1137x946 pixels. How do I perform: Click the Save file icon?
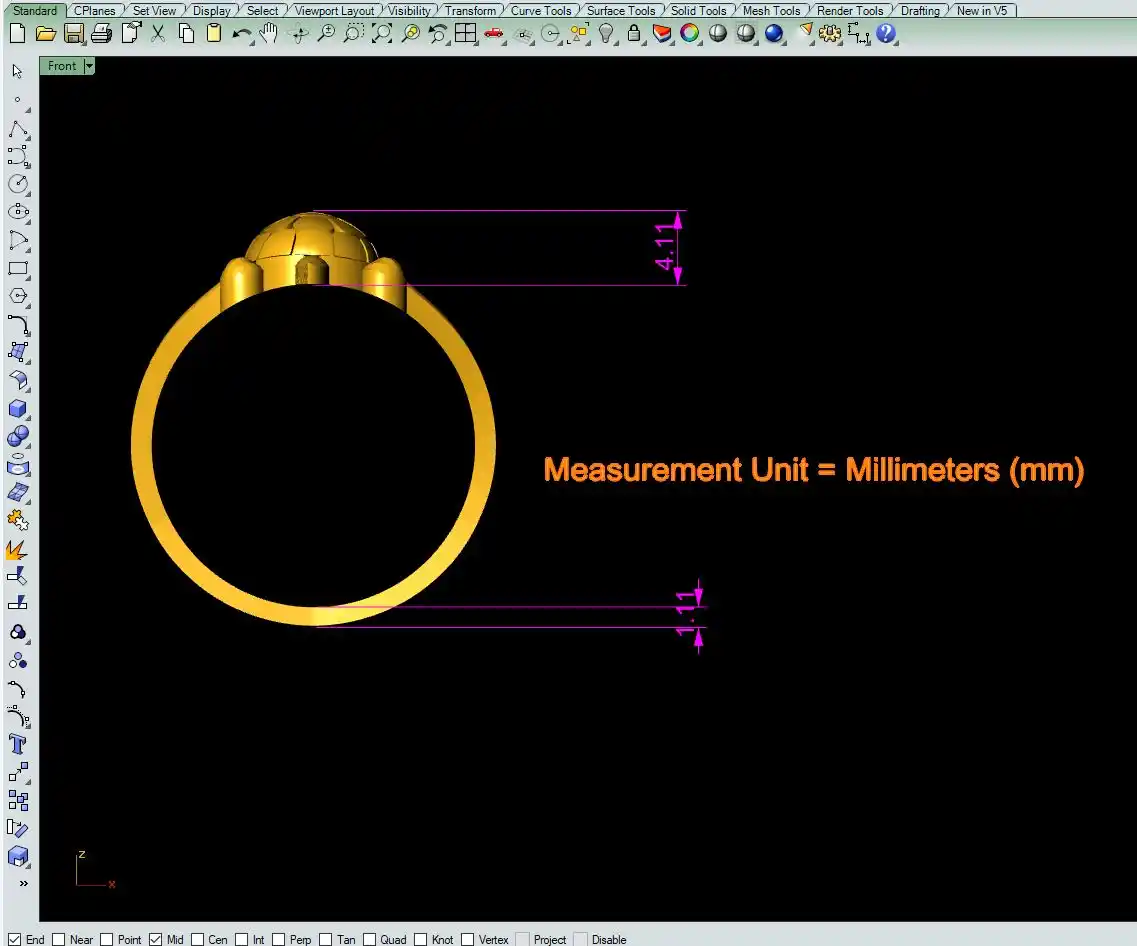tap(73, 33)
